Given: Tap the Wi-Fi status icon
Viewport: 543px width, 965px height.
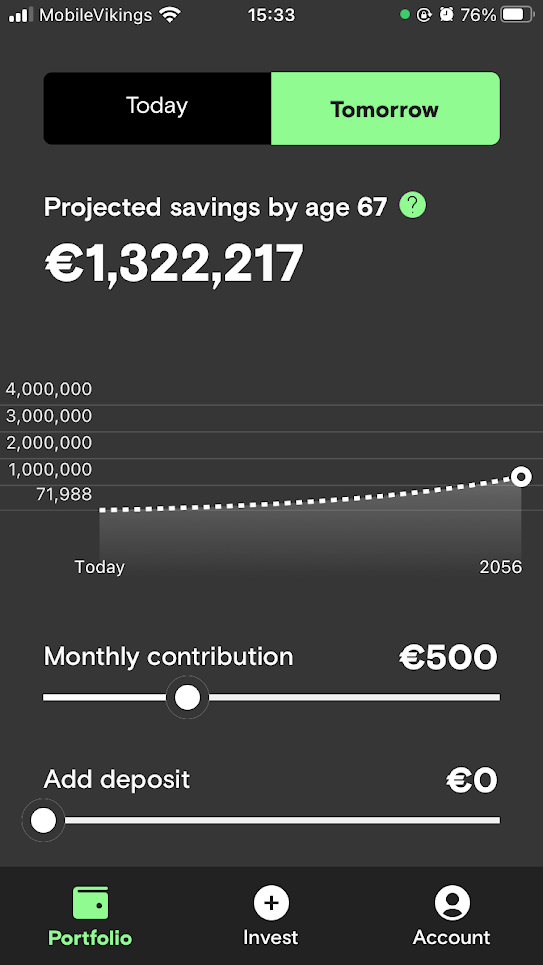Looking at the screenshot, I should point(170,14).
